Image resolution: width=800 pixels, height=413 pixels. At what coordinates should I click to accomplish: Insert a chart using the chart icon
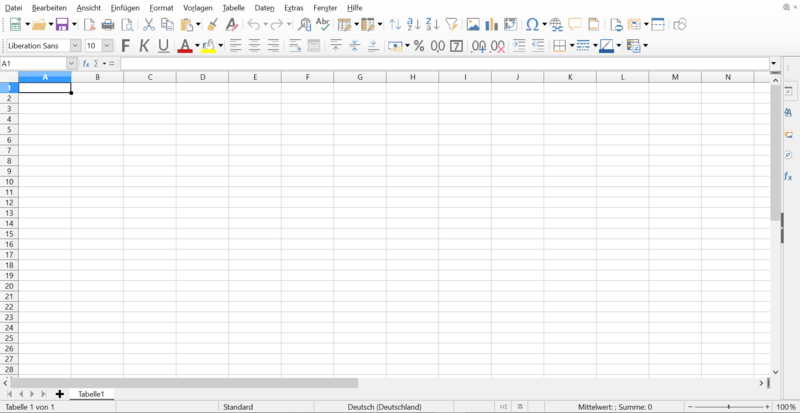click(491, 24)
